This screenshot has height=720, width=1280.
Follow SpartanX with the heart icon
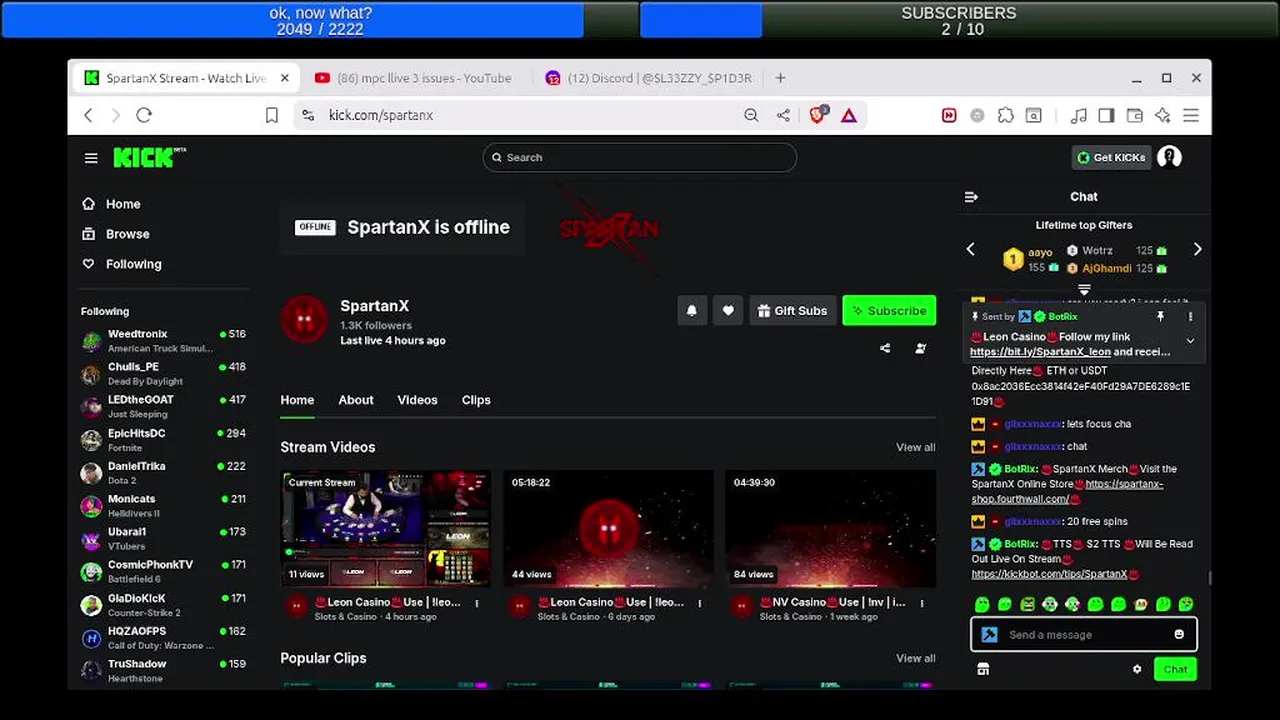[728, 311]
